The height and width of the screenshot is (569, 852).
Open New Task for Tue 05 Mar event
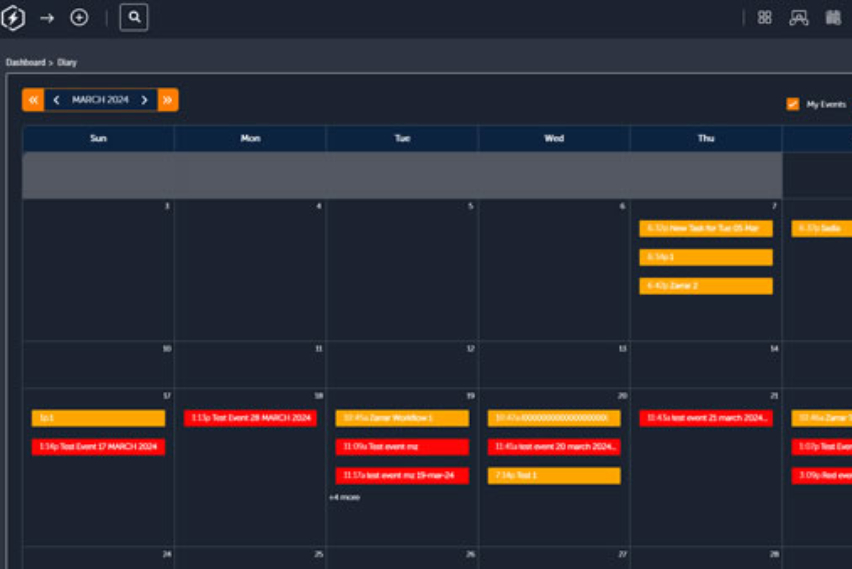pos(706,229)
